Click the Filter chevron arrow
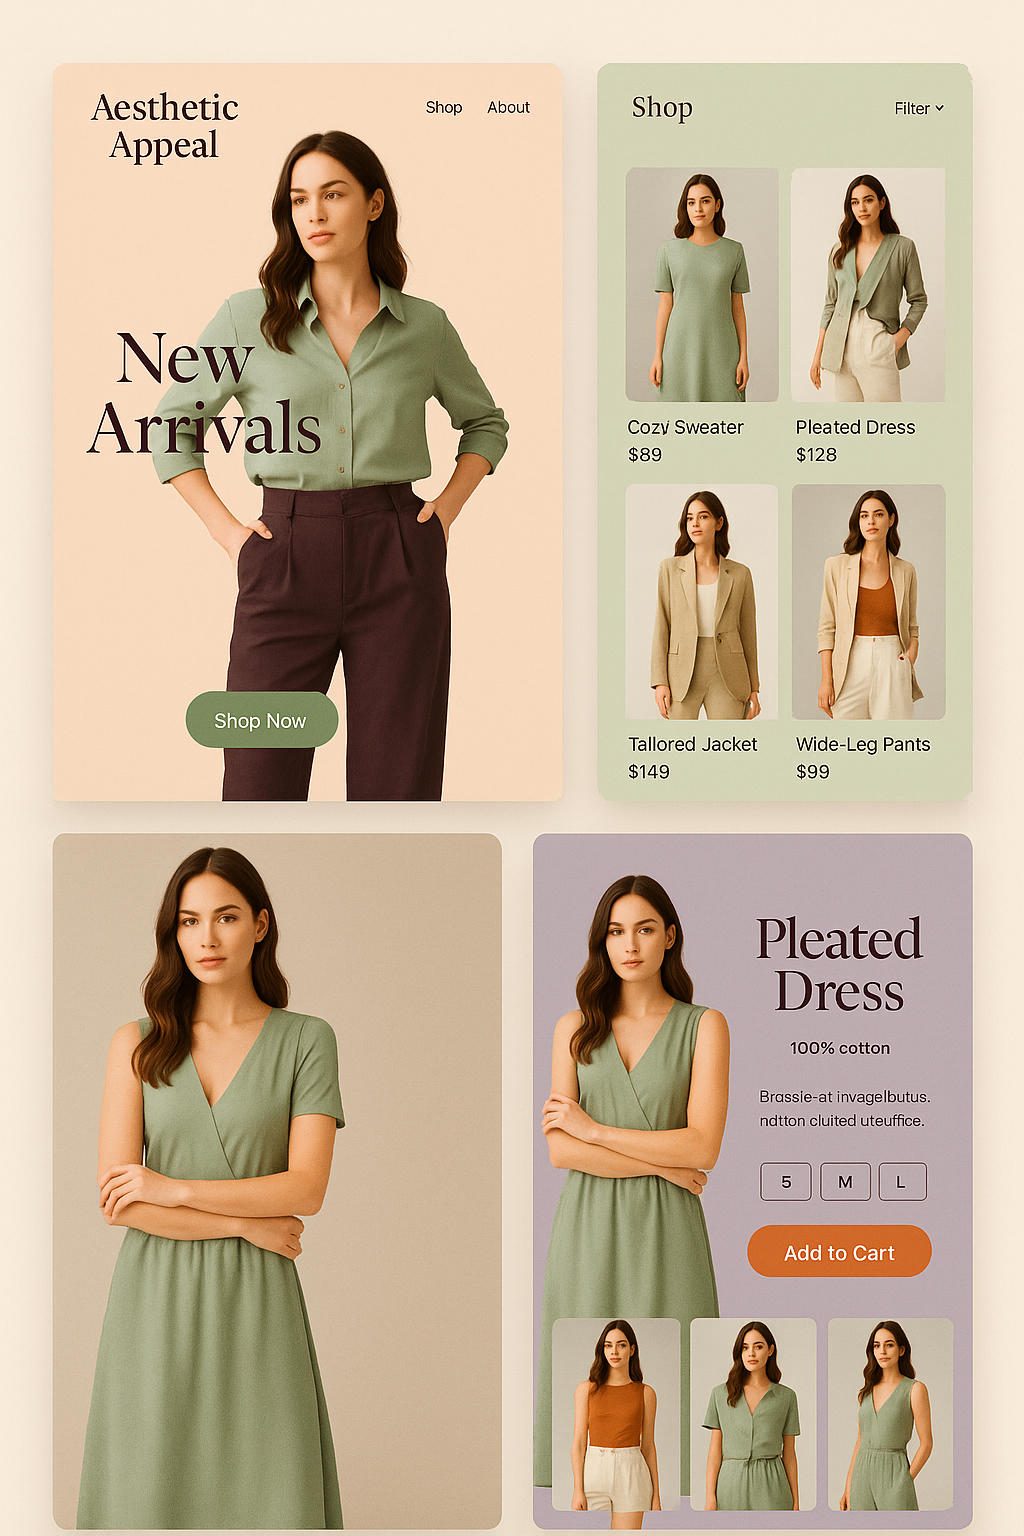The height and width of the screenshot is (1536, 1024). pyautogui.click(x=939, y=108)
